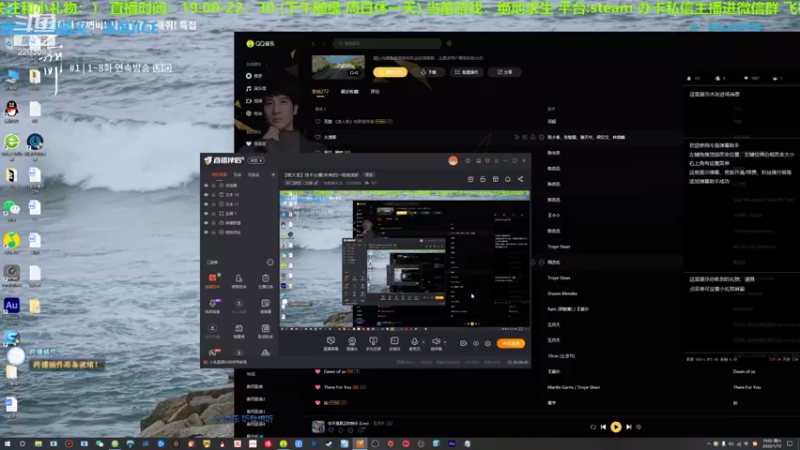Unlike Dawn of us with heart icon
The image size is (800, 450).
point(318,371)
